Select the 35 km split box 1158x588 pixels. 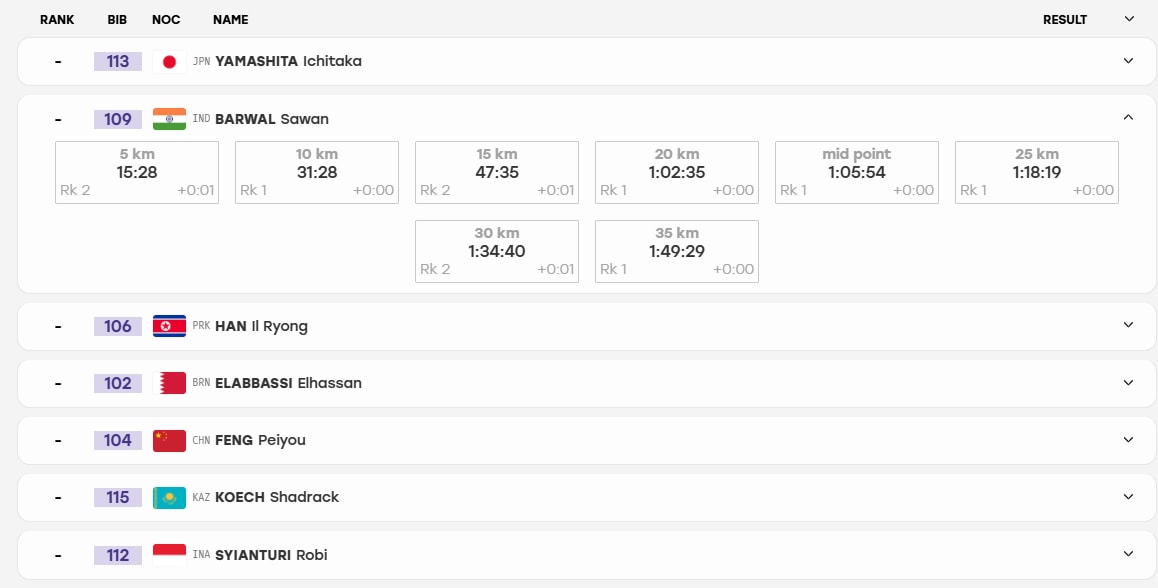coord(676,251)
